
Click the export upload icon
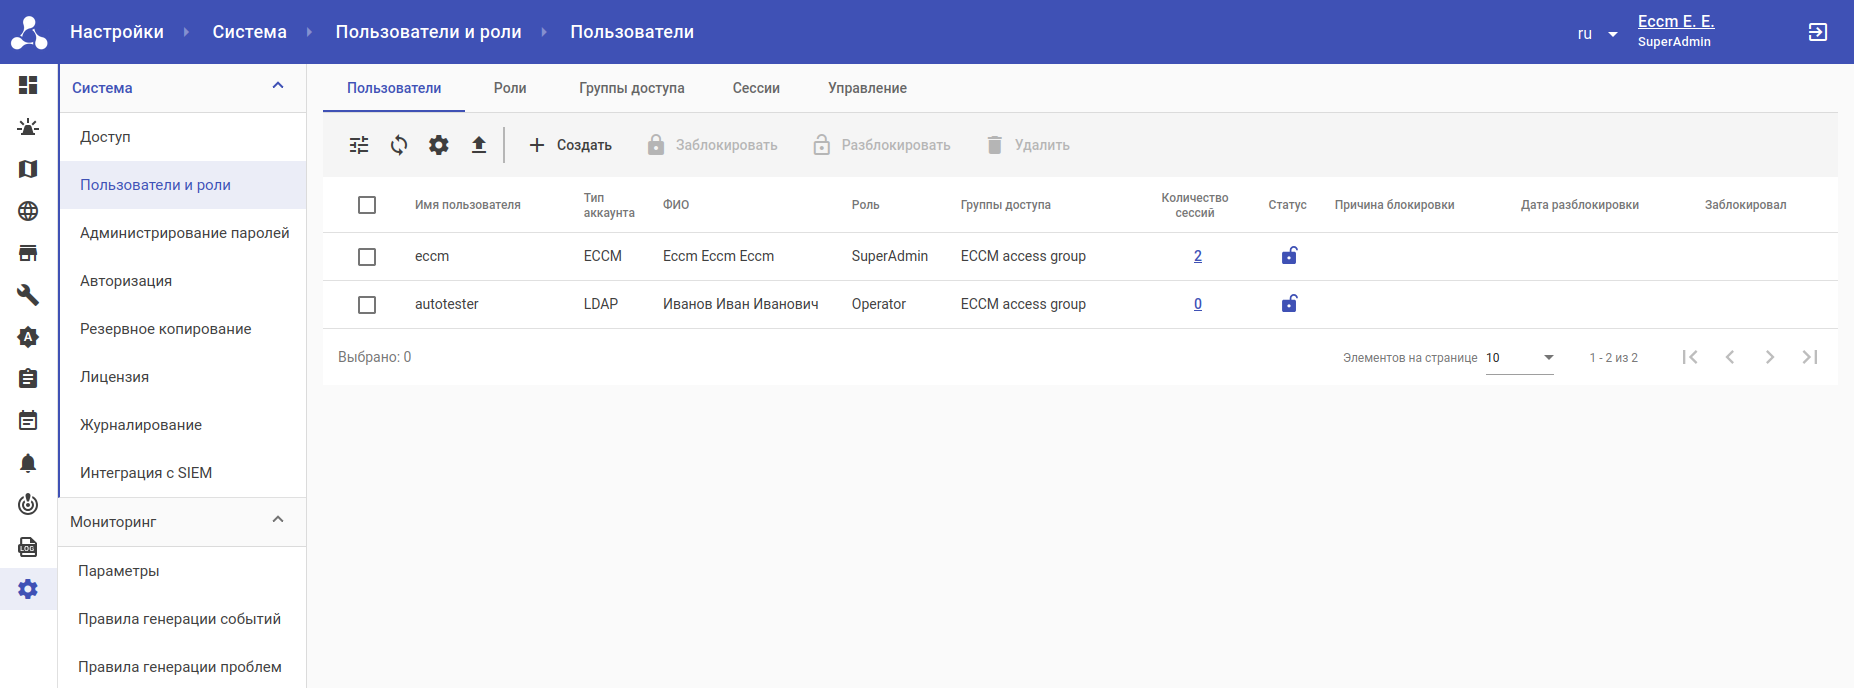[x=479, y=145]
